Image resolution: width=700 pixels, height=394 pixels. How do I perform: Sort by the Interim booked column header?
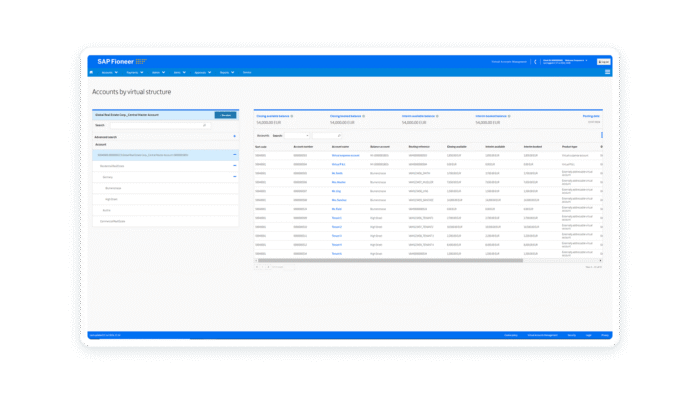point(533,147)
